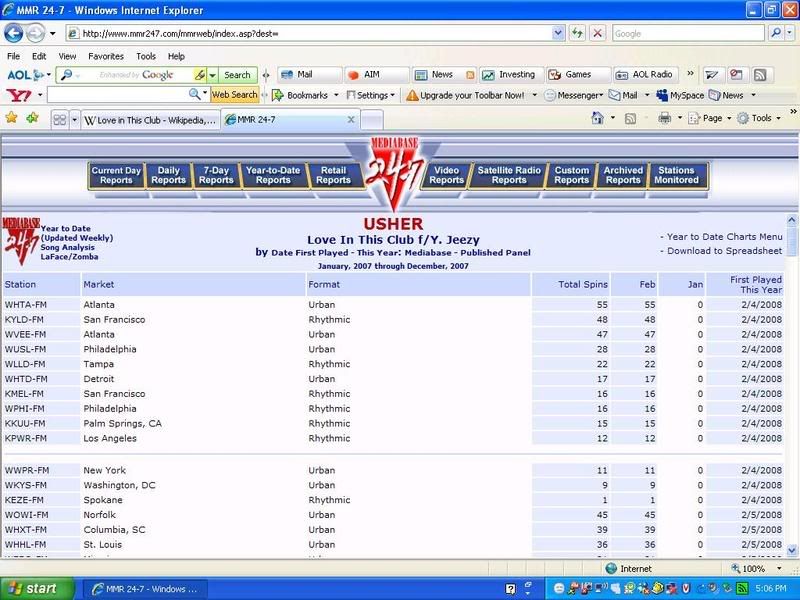Click the magnifier beside the Google search box

[x=776, y=34]
